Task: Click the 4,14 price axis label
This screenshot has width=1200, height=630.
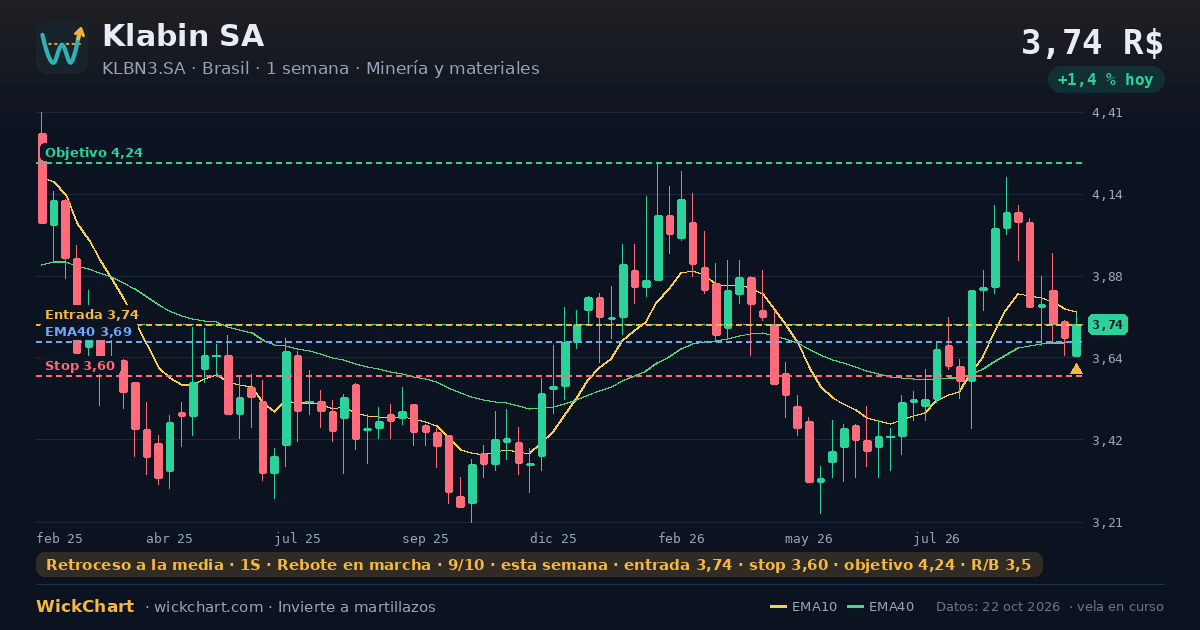Action: coord(1108,195)
